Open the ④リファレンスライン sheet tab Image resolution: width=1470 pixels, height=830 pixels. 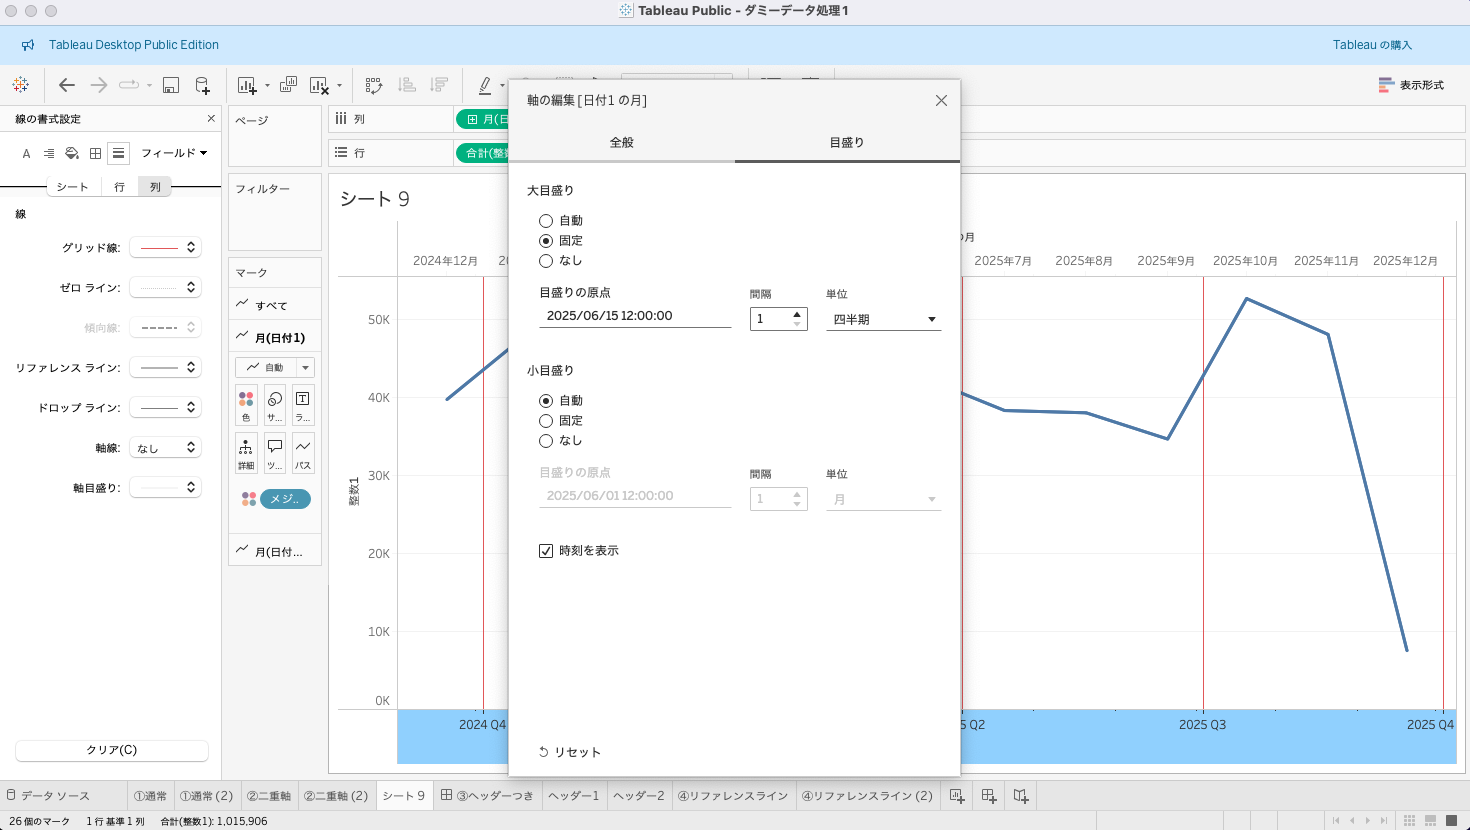(x=733, y=796)
